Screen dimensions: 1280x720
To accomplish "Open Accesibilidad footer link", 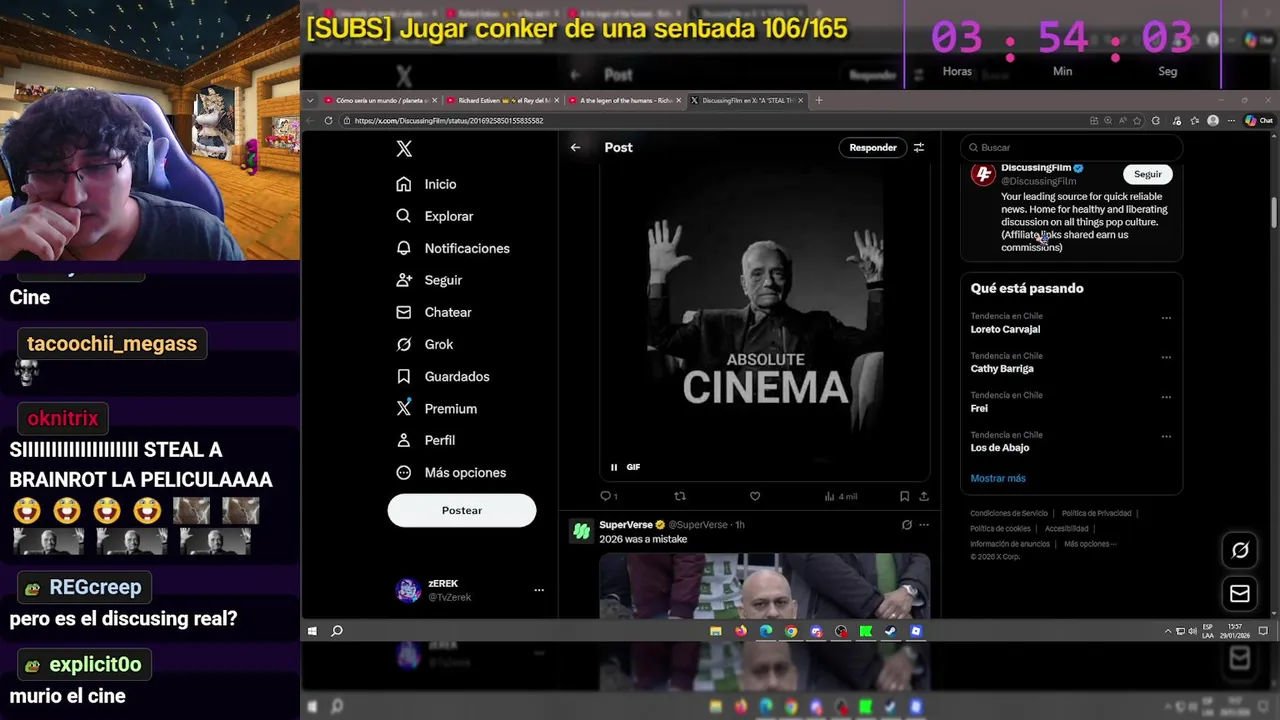I will coord(1067,529).
